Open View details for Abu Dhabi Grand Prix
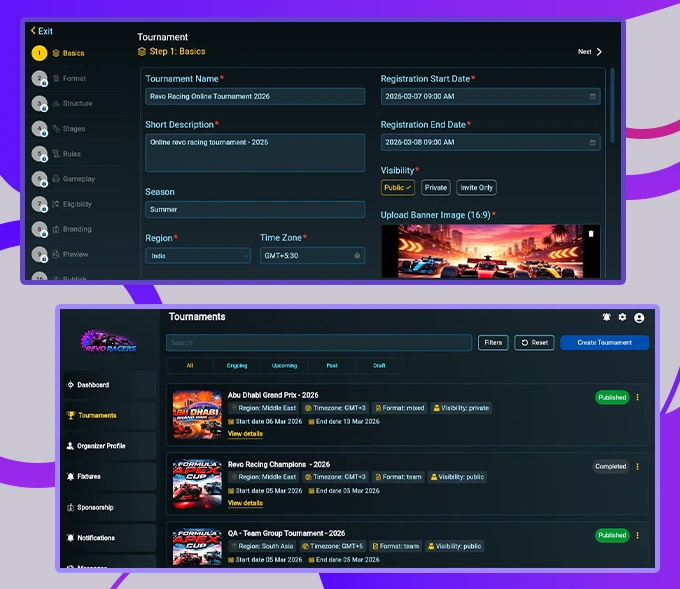 [x=245, y=434]
